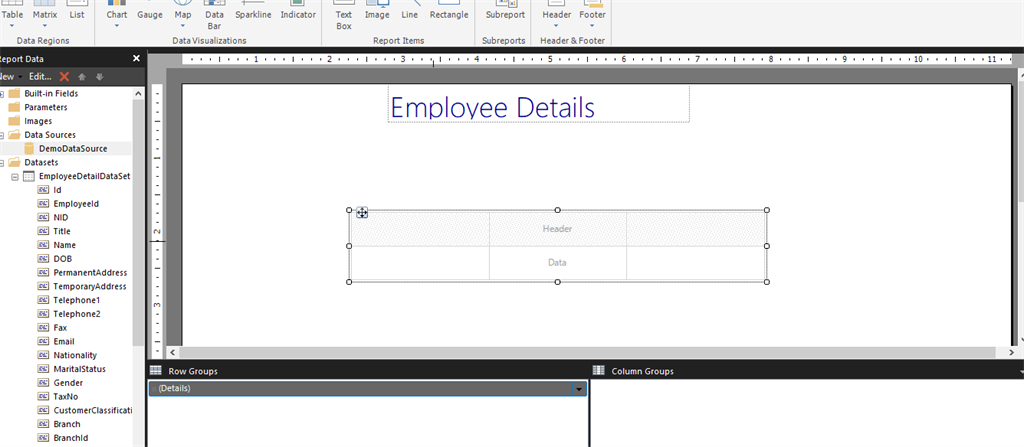The image size is (1024, 447).
Task: Select the Email field icon
Action: 44,341
